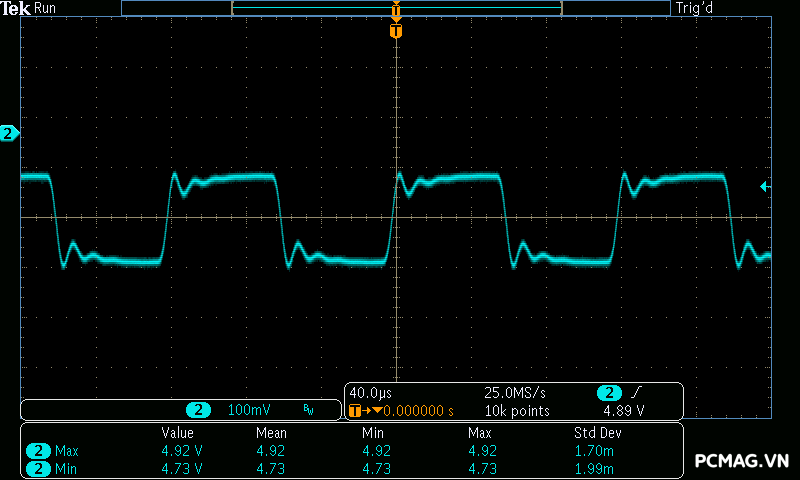Select the channel 2 badge beside 100mV
The image size is (800, 480).
[x=200, y=410]
